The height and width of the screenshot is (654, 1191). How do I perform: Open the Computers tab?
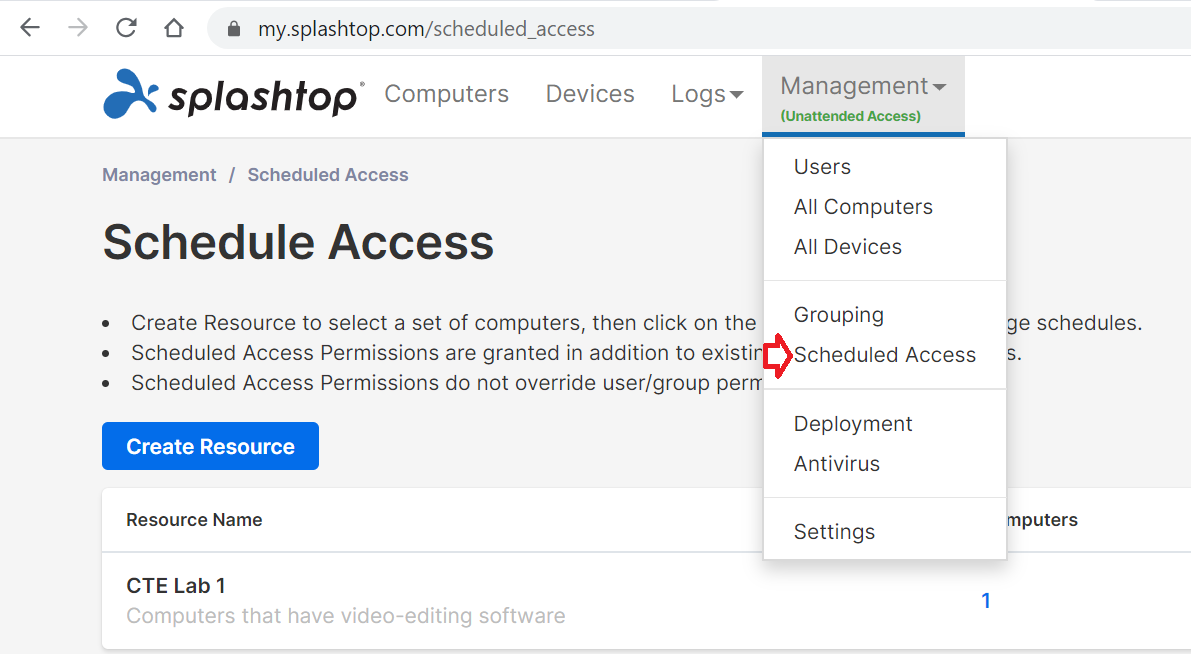446,94
